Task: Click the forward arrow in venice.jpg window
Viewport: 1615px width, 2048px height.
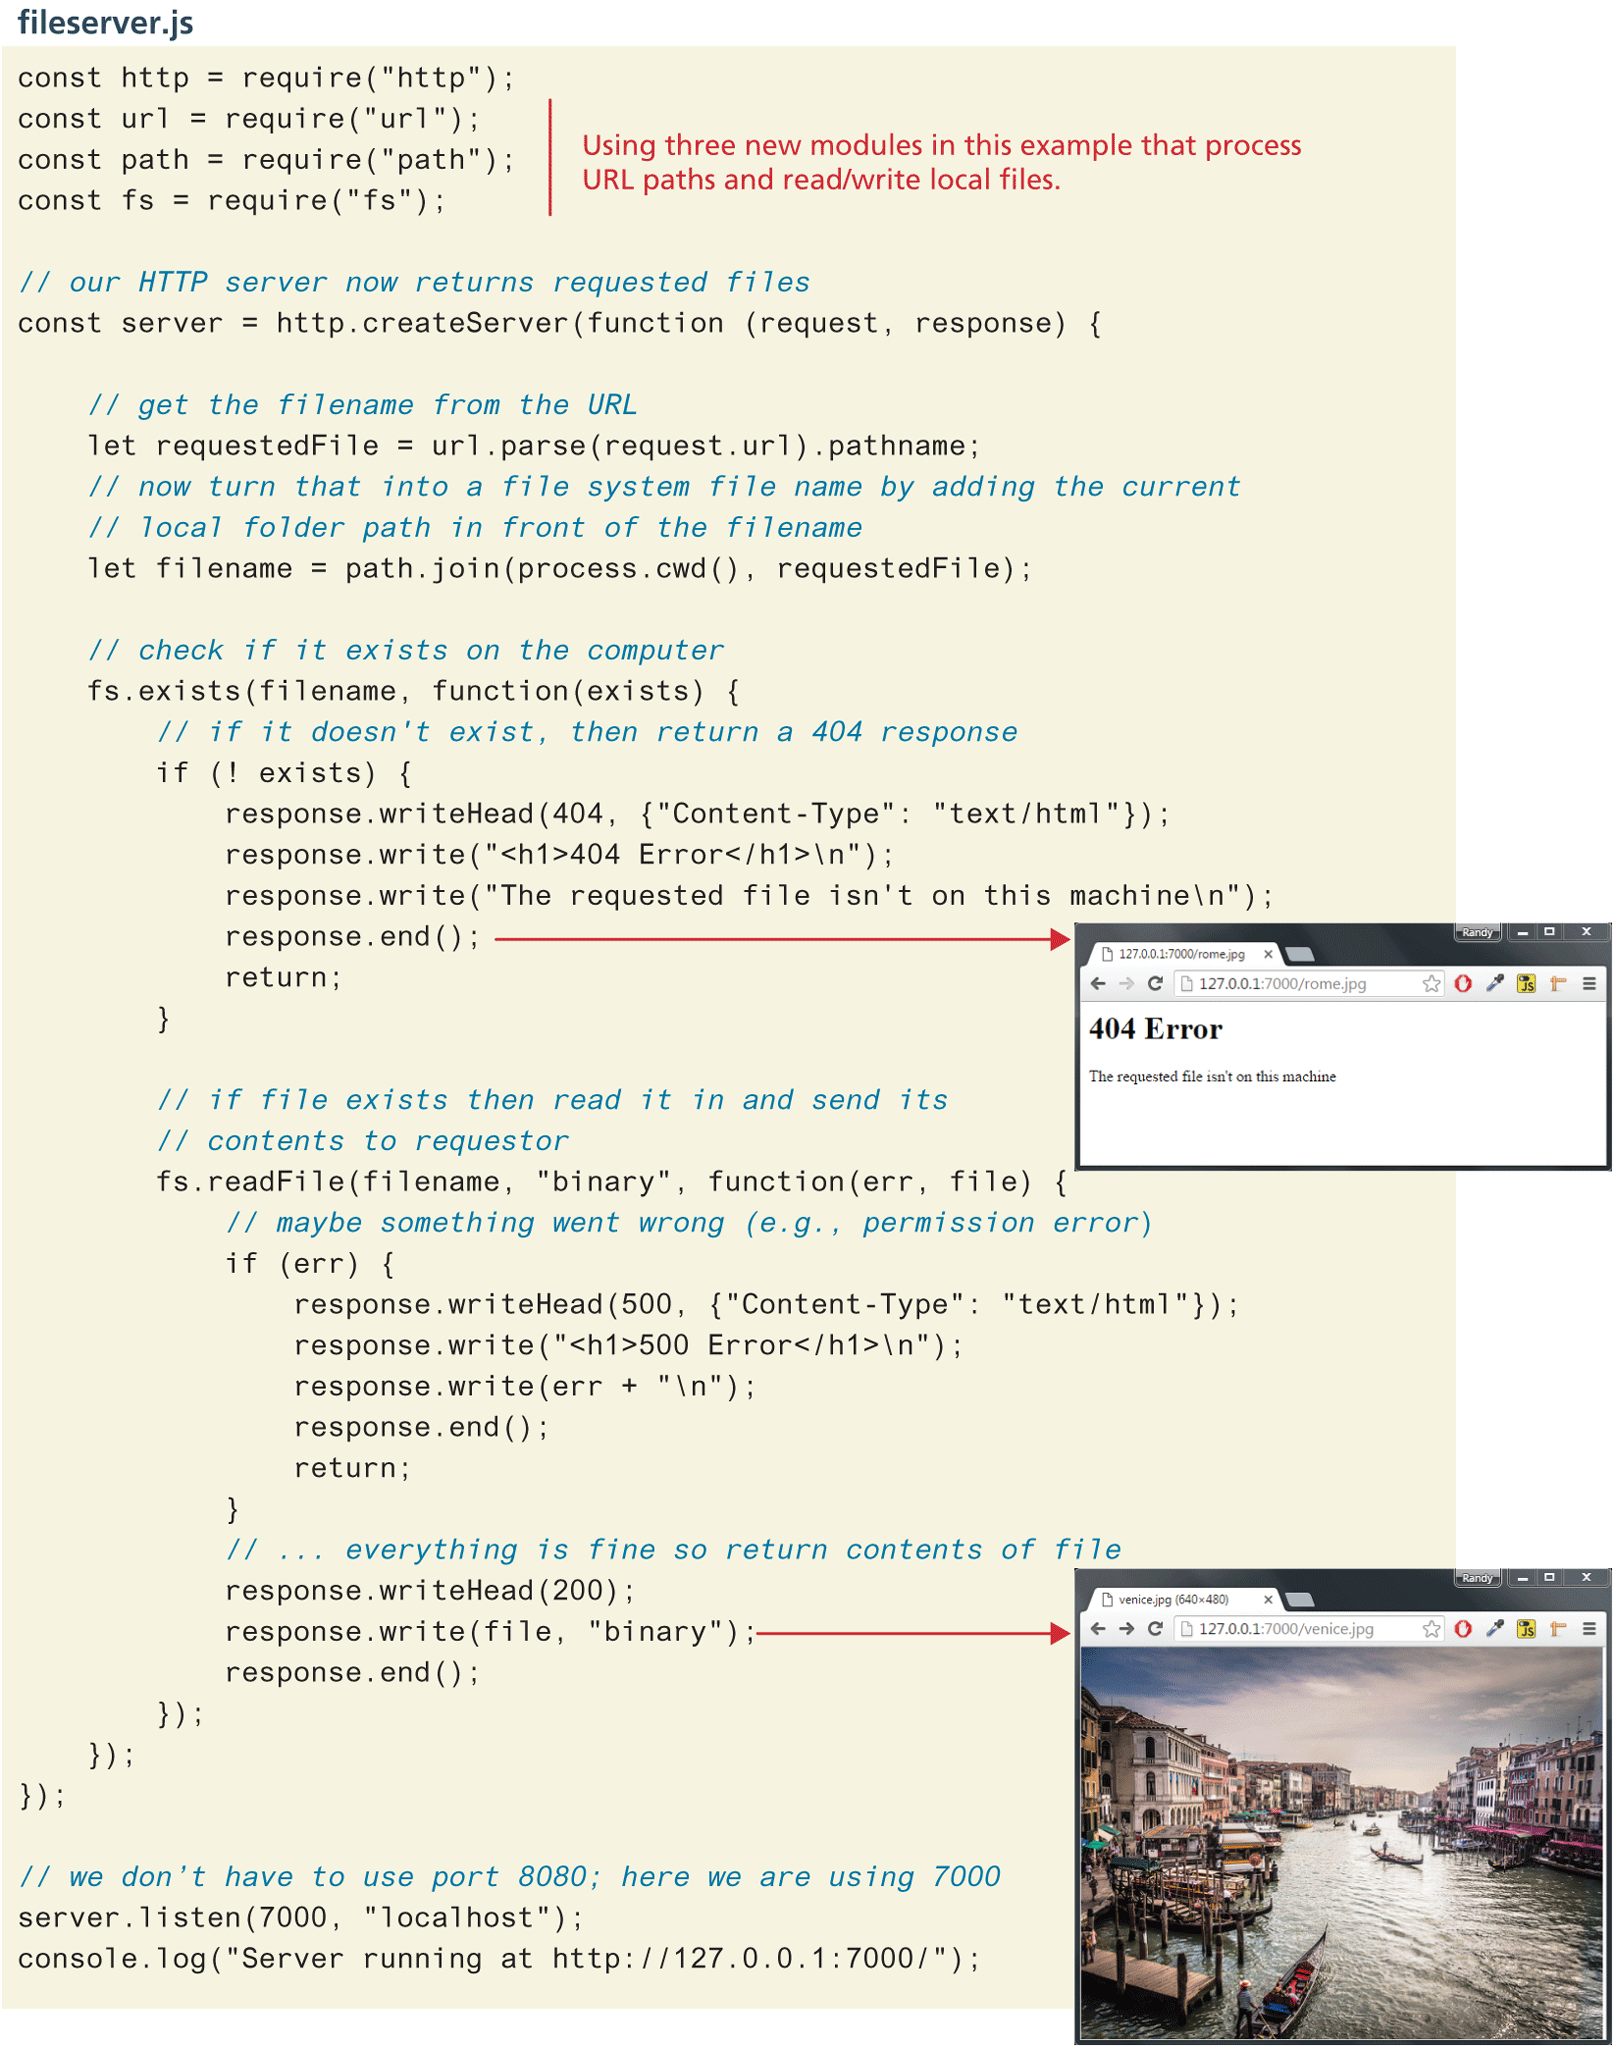Action: coord(1126,1629)
